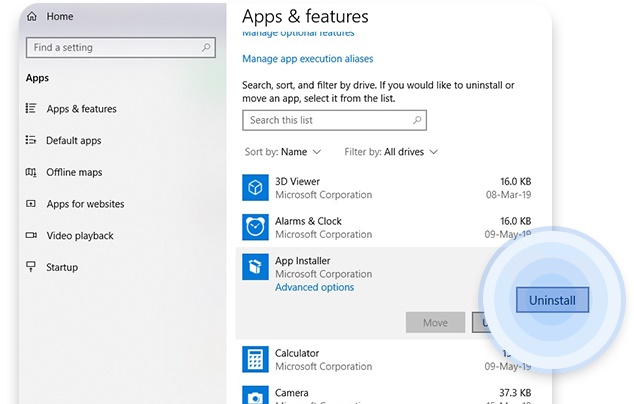634x404 pixels.
Task: Select Apps & features in sidebar
Action: pos(81,109)
